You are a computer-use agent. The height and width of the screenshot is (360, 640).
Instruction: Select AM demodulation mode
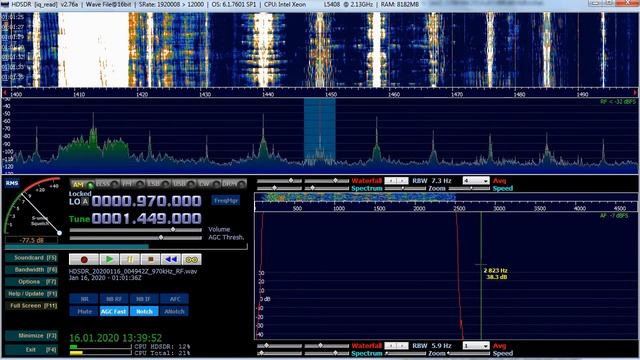82,184
